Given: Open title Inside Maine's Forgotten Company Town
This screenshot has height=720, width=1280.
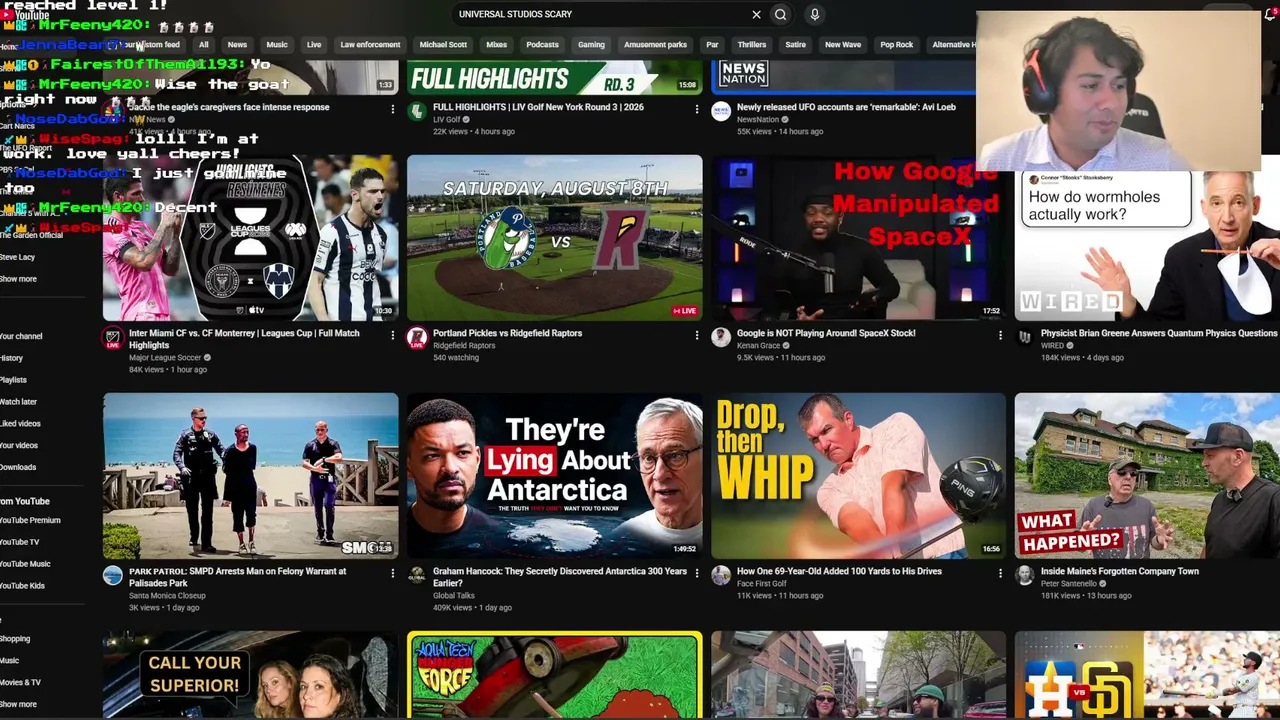Looking at the screenshot, I should click(1120, 571).
